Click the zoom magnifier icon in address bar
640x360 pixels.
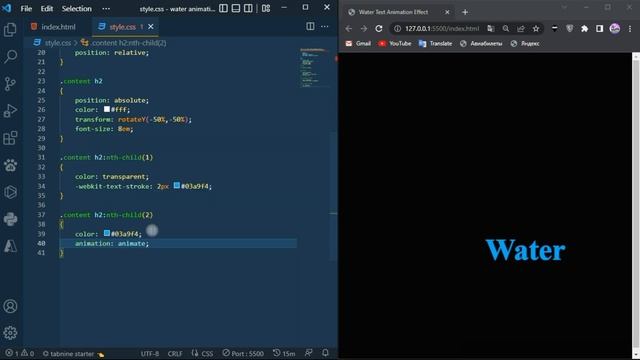[x=506, y=29]
